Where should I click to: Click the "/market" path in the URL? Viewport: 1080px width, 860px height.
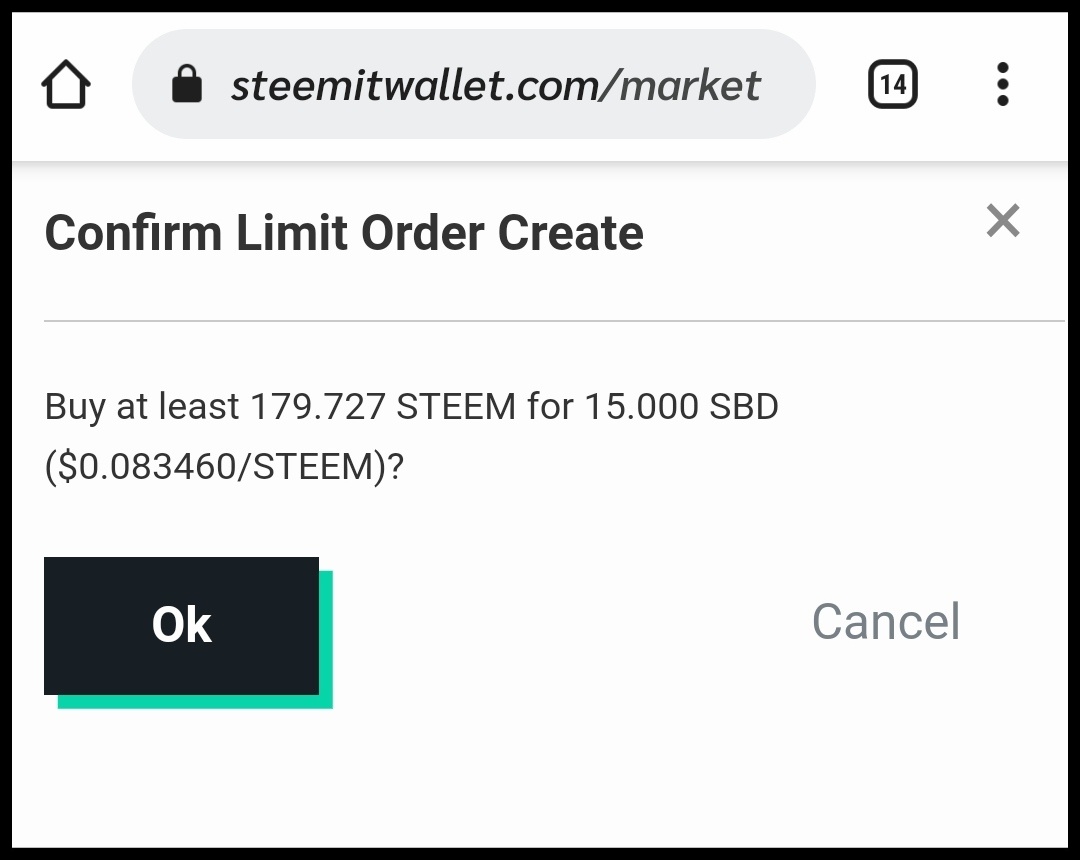[681, 86]
